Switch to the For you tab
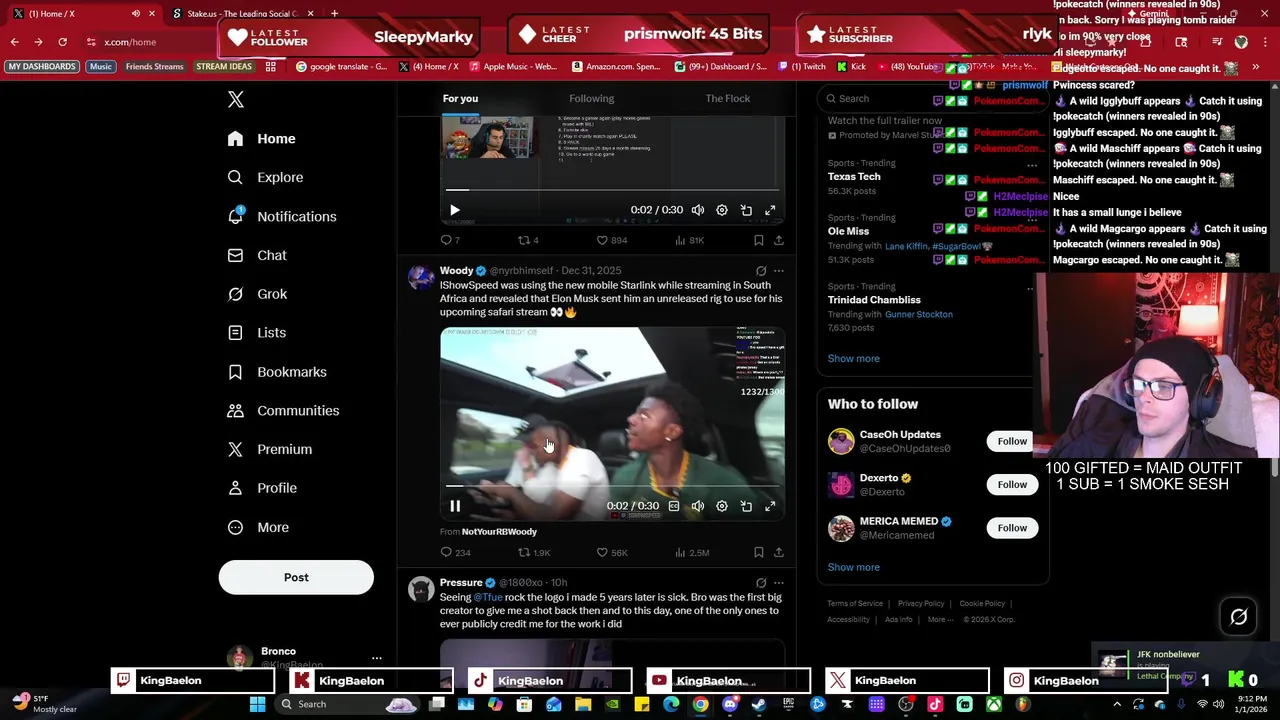 click(x=460, y=98)
